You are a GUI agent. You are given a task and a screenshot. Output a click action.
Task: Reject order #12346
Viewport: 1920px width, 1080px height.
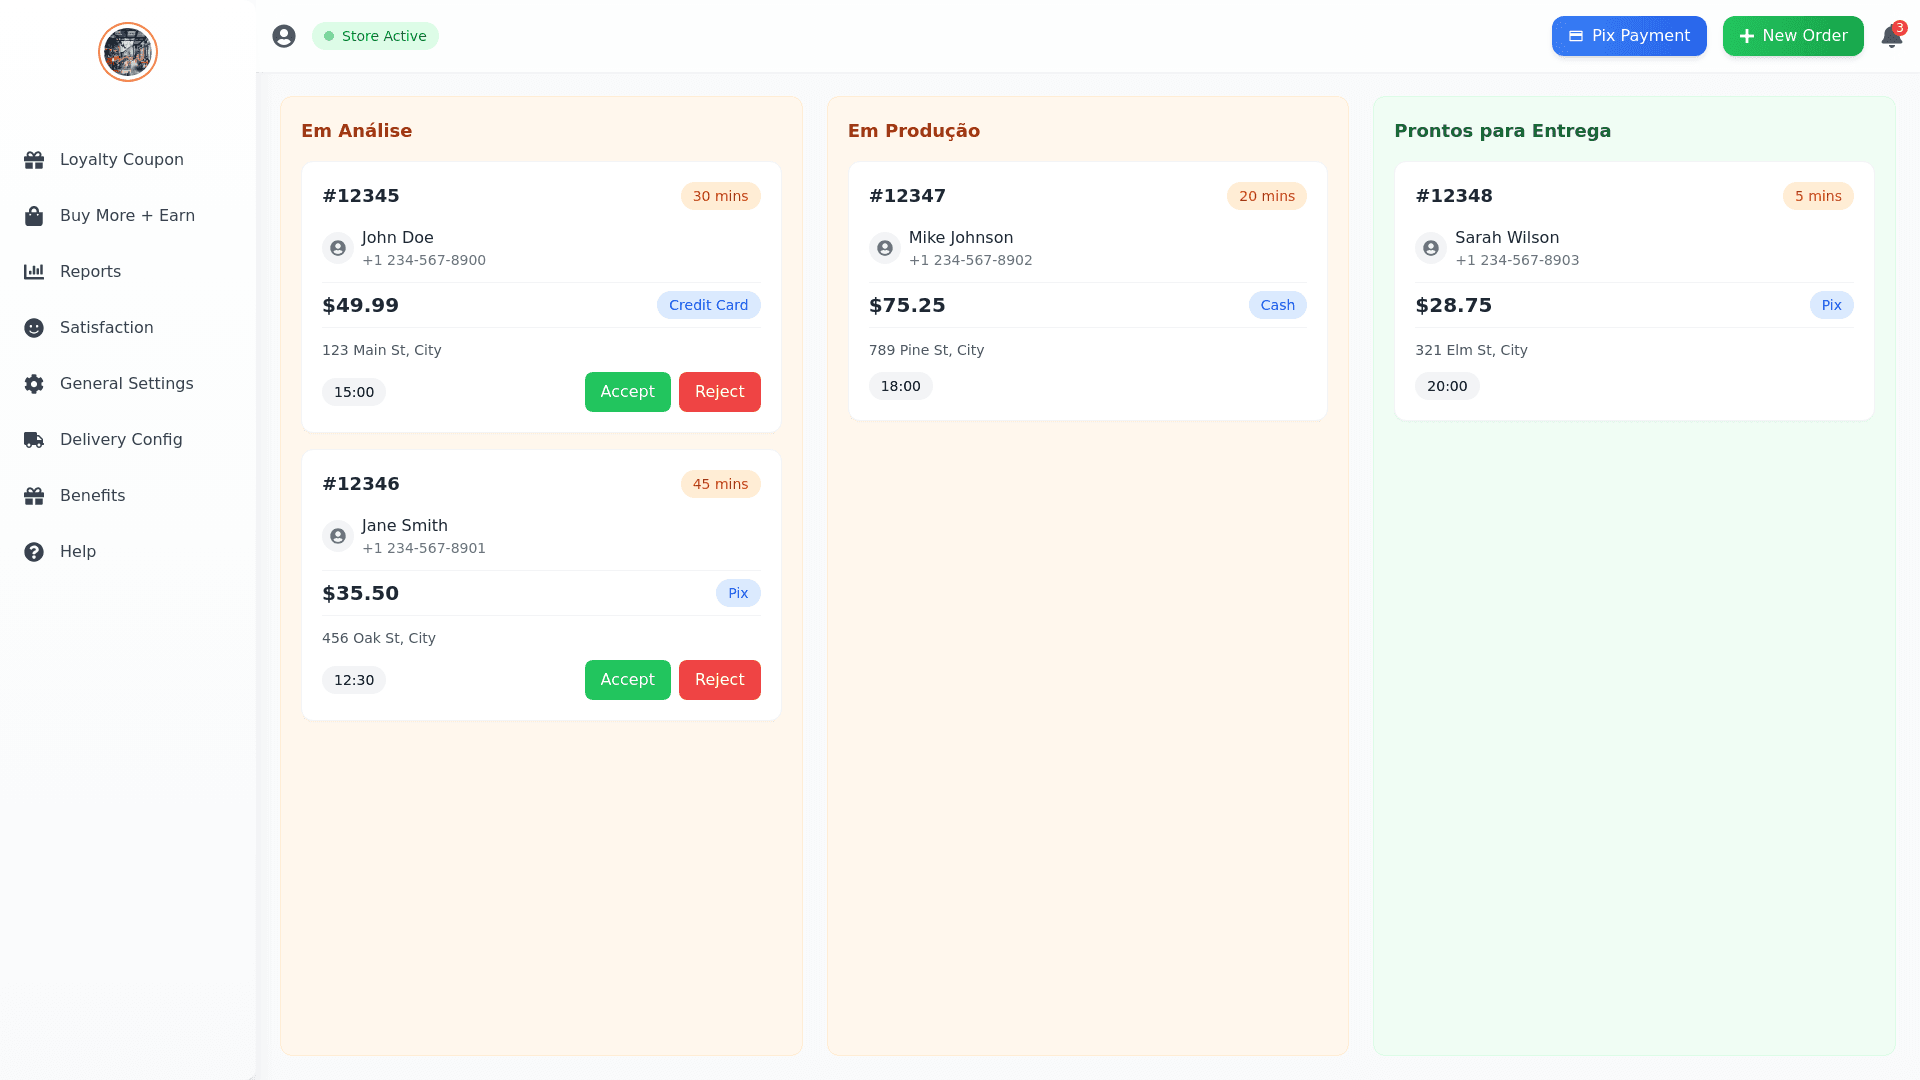[719, 680]
